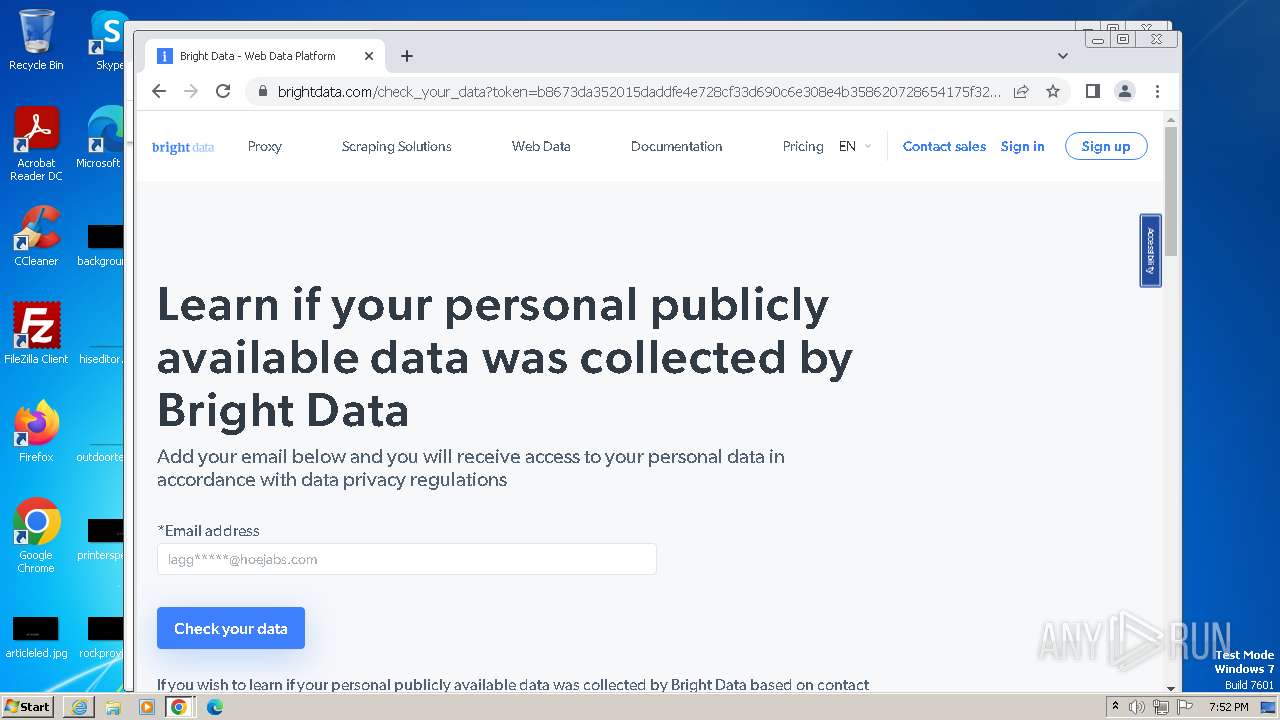This screenshot has width=1280, height=720.
Task: Go to the Pricing page
Action: pos(803,146)
